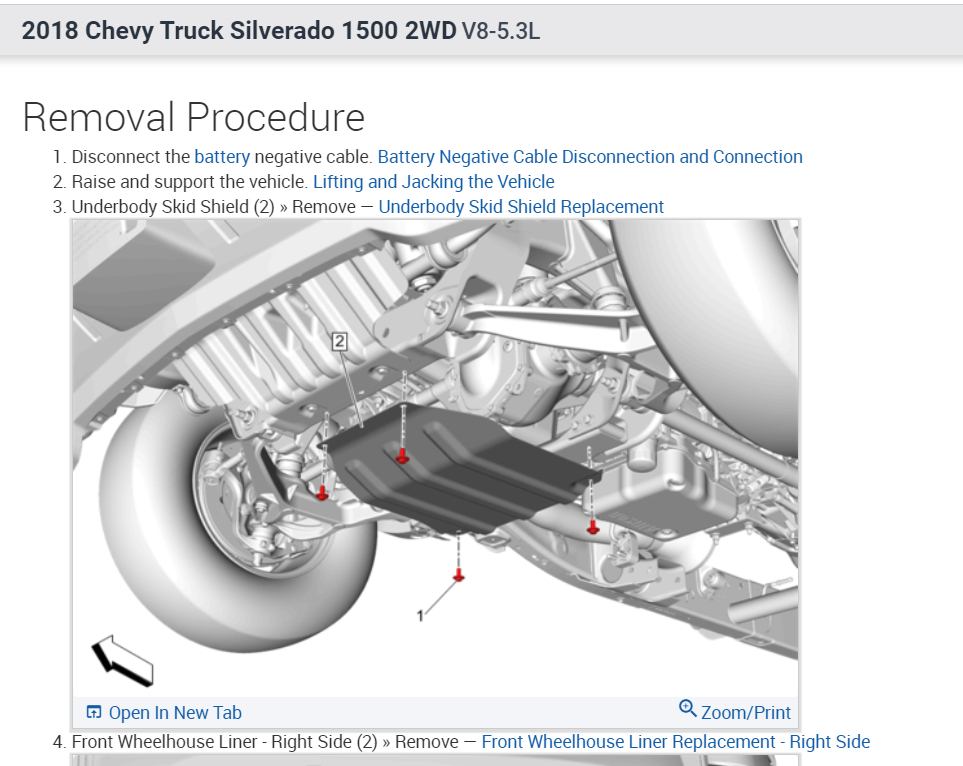Click the text 'Disconnect the' in step 1
Screen dimensions: 963x766
coord(131,157)
